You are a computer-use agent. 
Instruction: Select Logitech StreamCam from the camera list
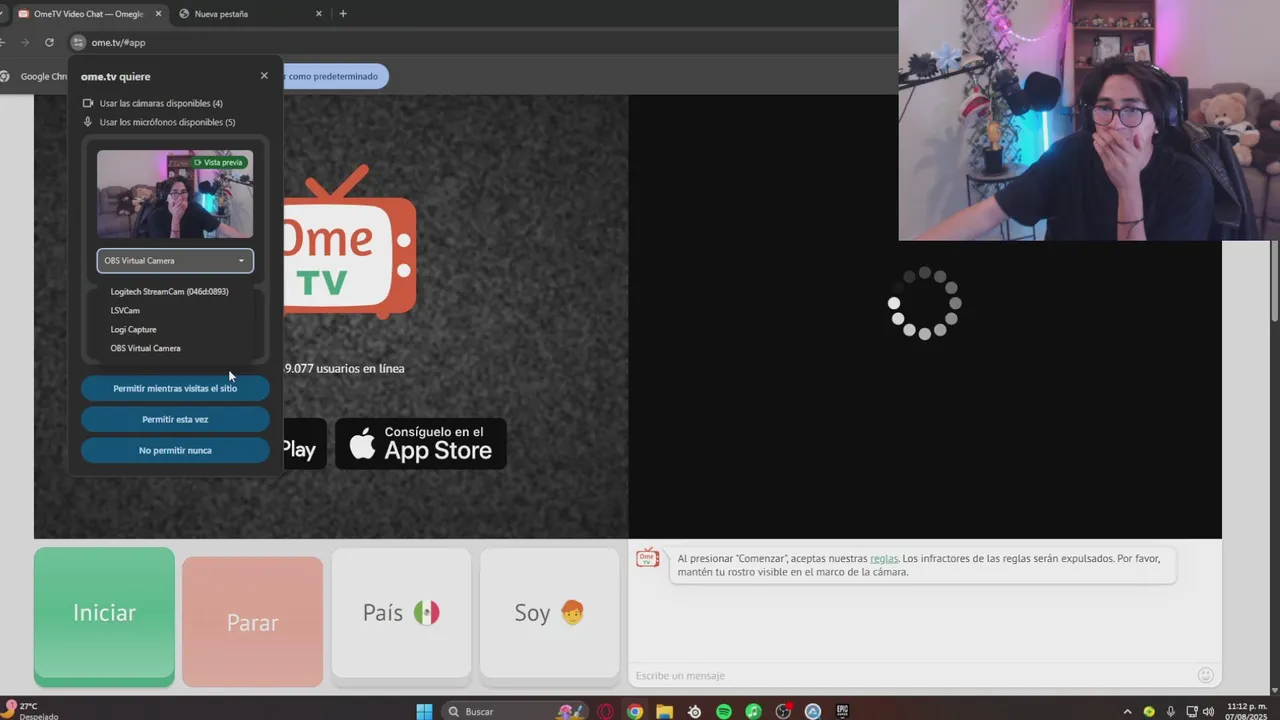pos(169,292)
